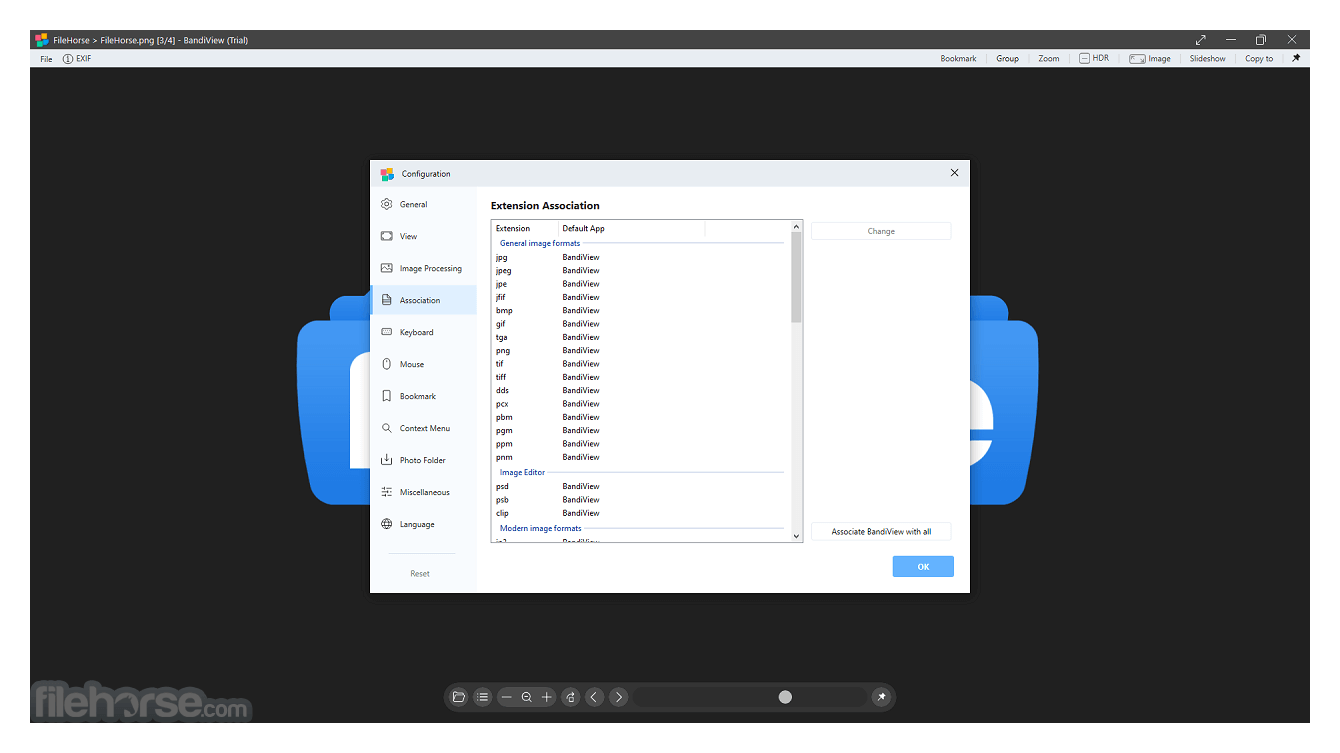The width and height of the screenshot is (1340, 753).
Task: Rotate the image using the bottom toolbar
Action: coord(570,697)
